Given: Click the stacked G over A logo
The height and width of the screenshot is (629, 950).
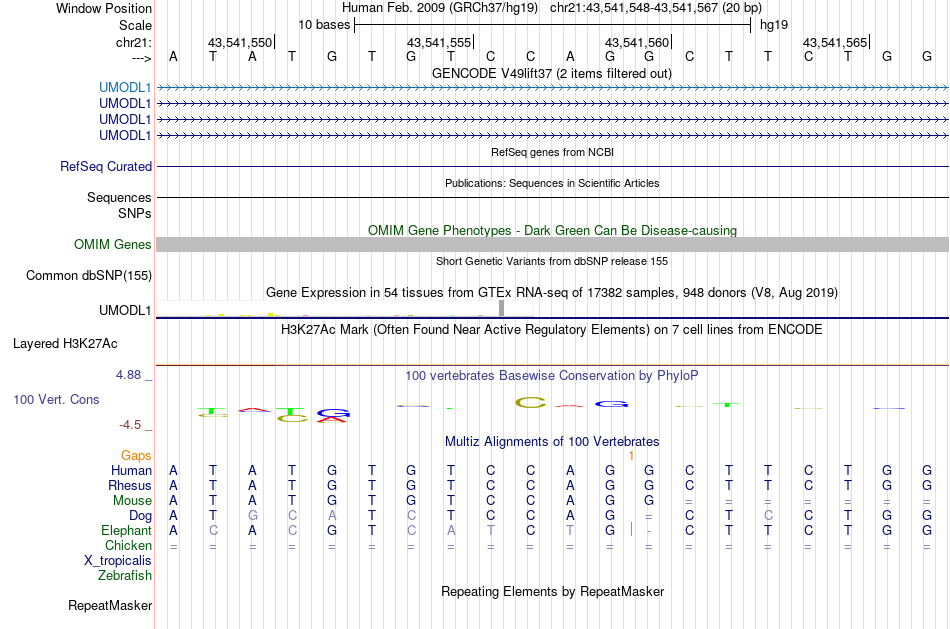Looking at the screenshot, I should 333,416.
